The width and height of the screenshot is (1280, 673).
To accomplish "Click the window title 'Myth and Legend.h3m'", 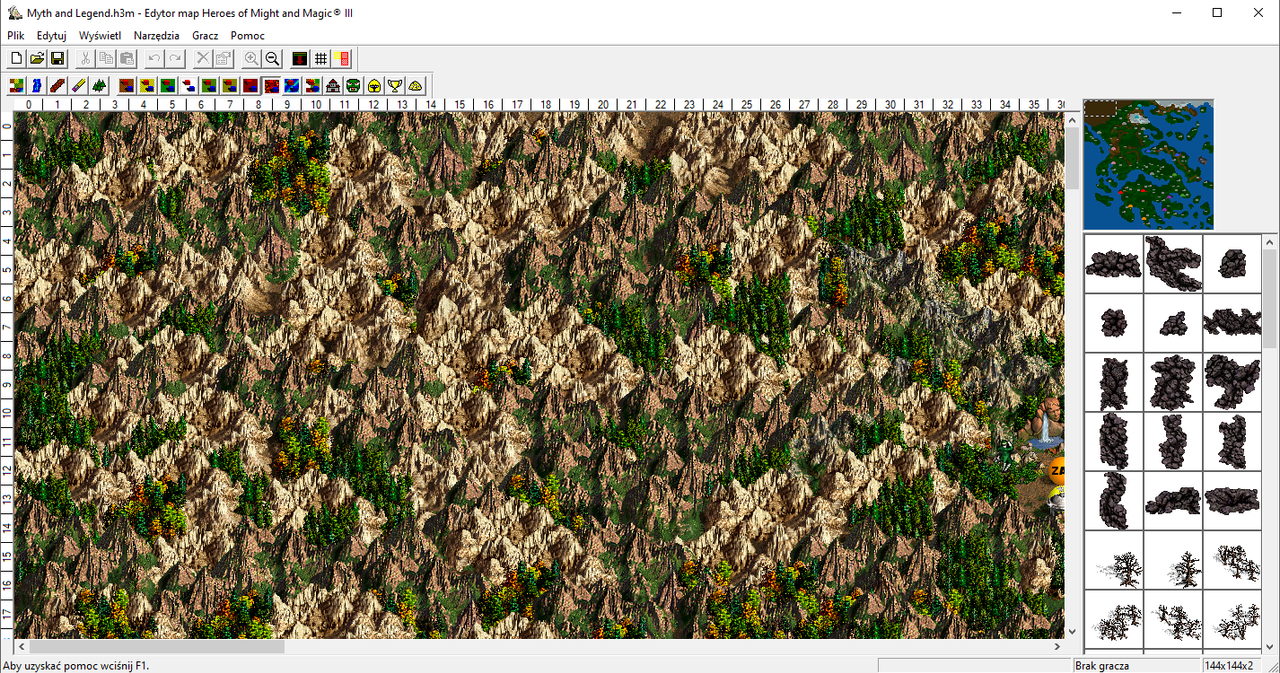I will pyautogui.click(x=82, y=13).
